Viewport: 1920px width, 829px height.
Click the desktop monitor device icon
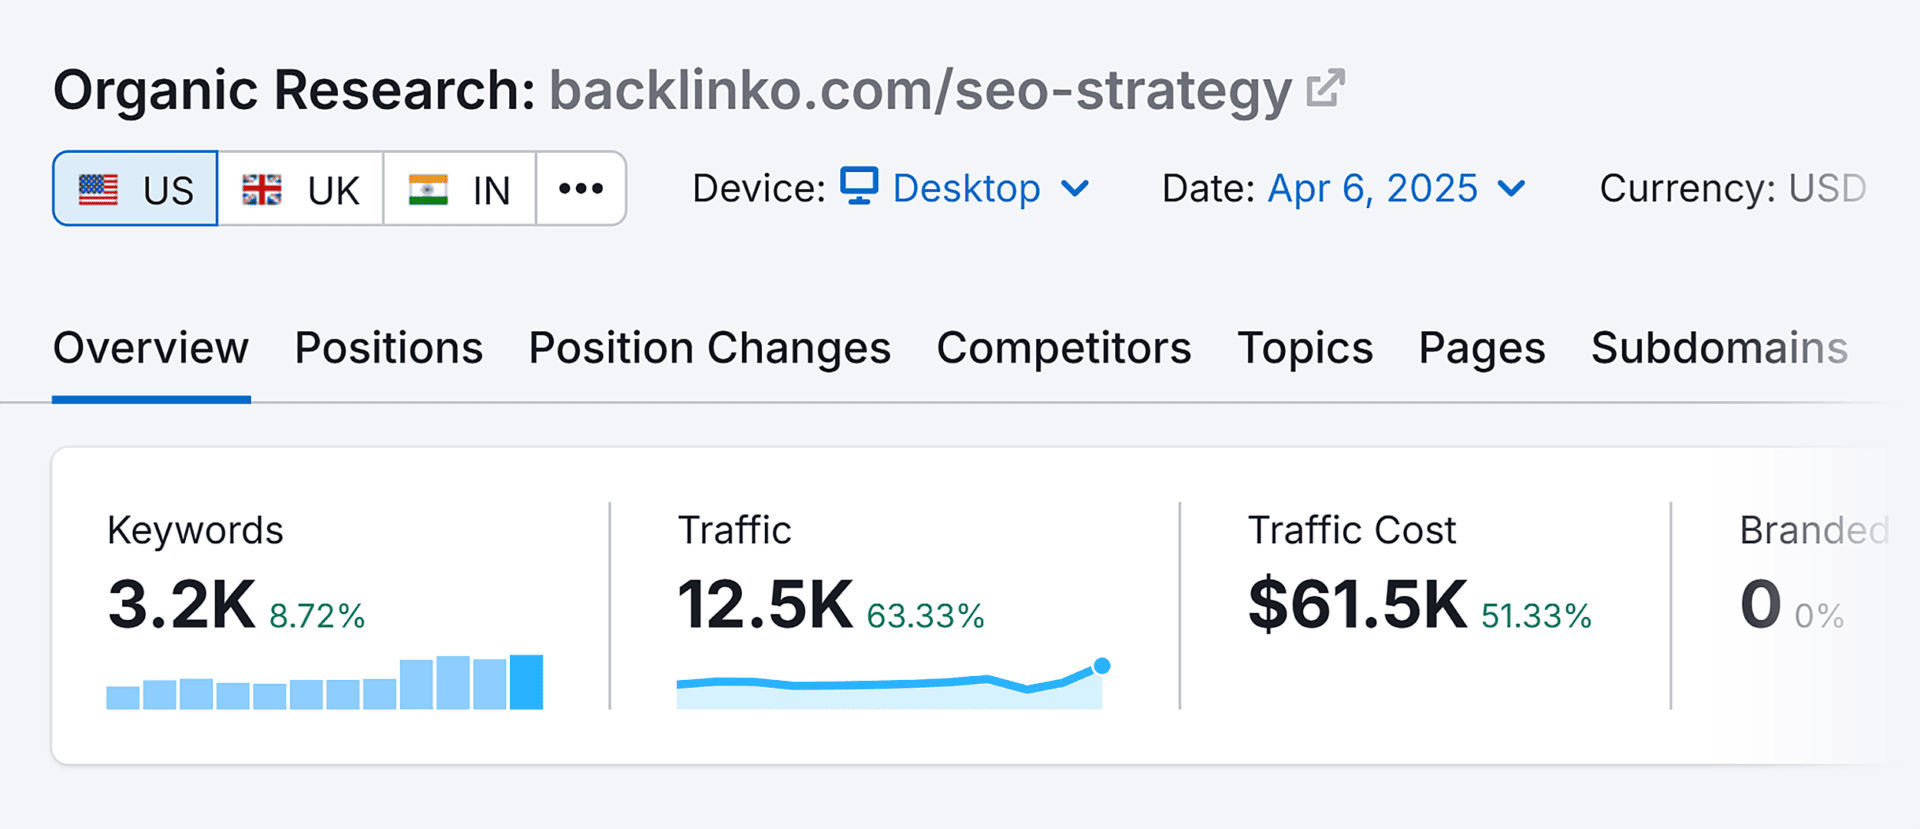pos(858,187)
